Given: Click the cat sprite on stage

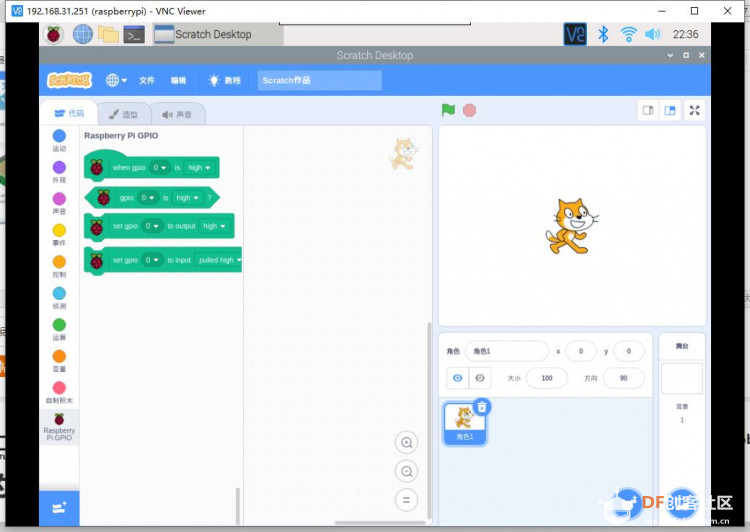Looking at the screenshot, I should [x=571, y=226].
